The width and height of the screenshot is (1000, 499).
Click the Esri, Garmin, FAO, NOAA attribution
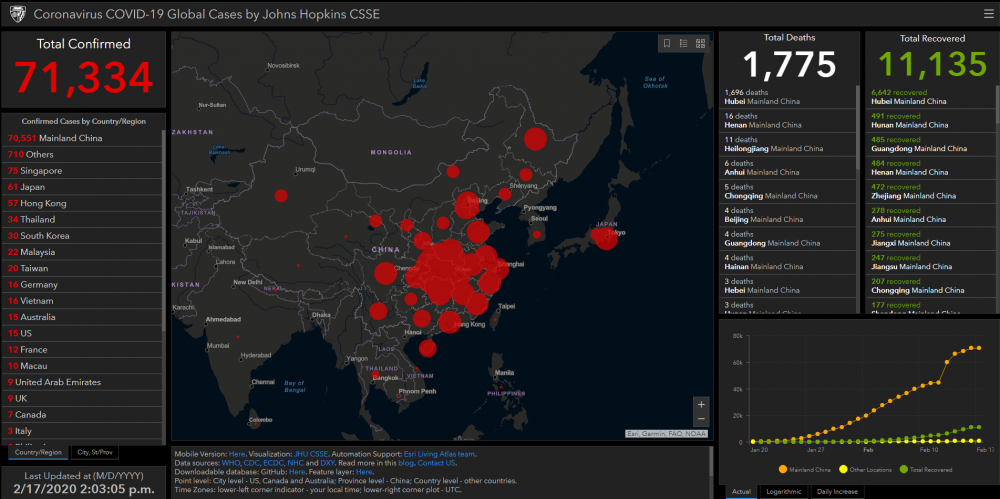click(667, 433)
